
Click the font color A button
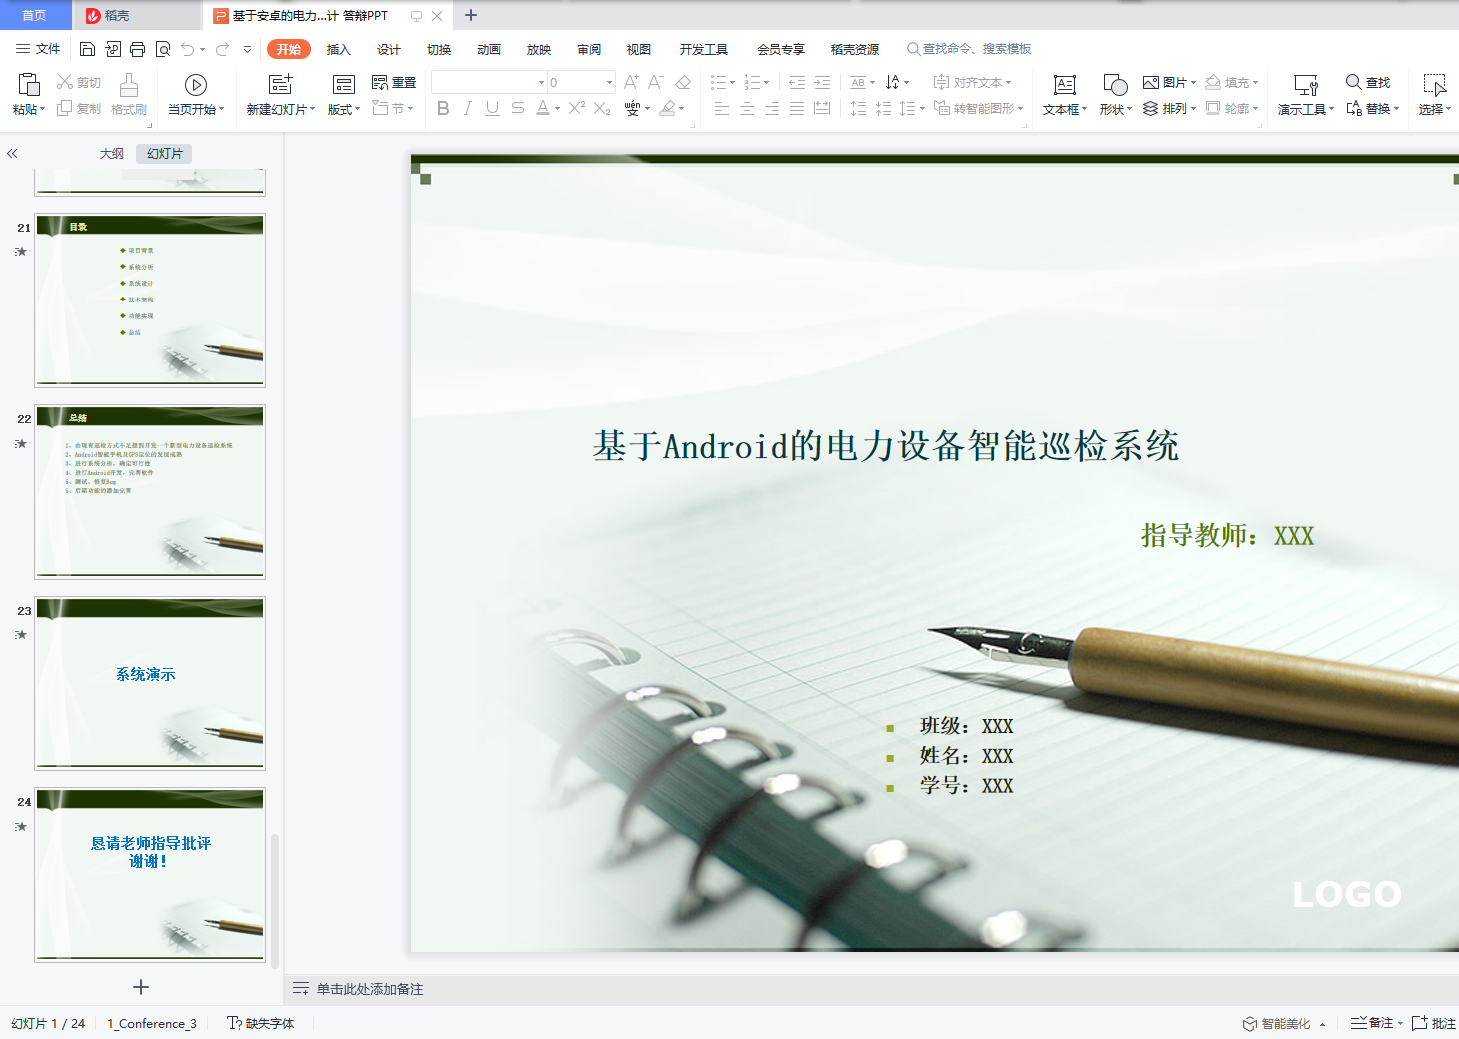(x=542, y=108)
